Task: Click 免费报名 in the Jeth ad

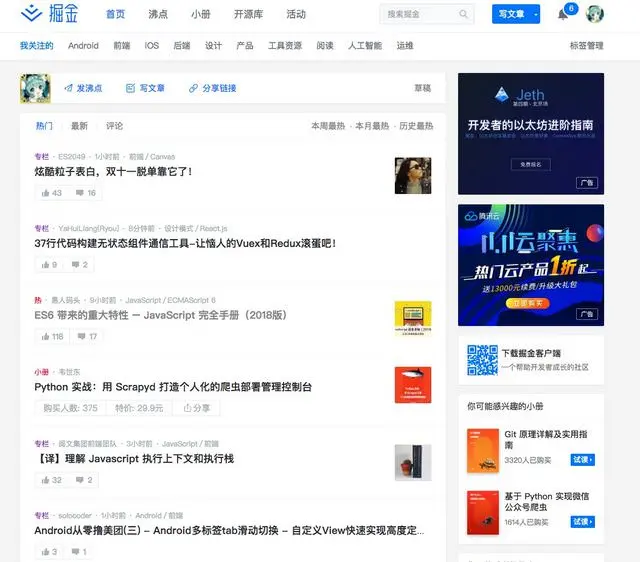Action: click(x=531, y=164)
